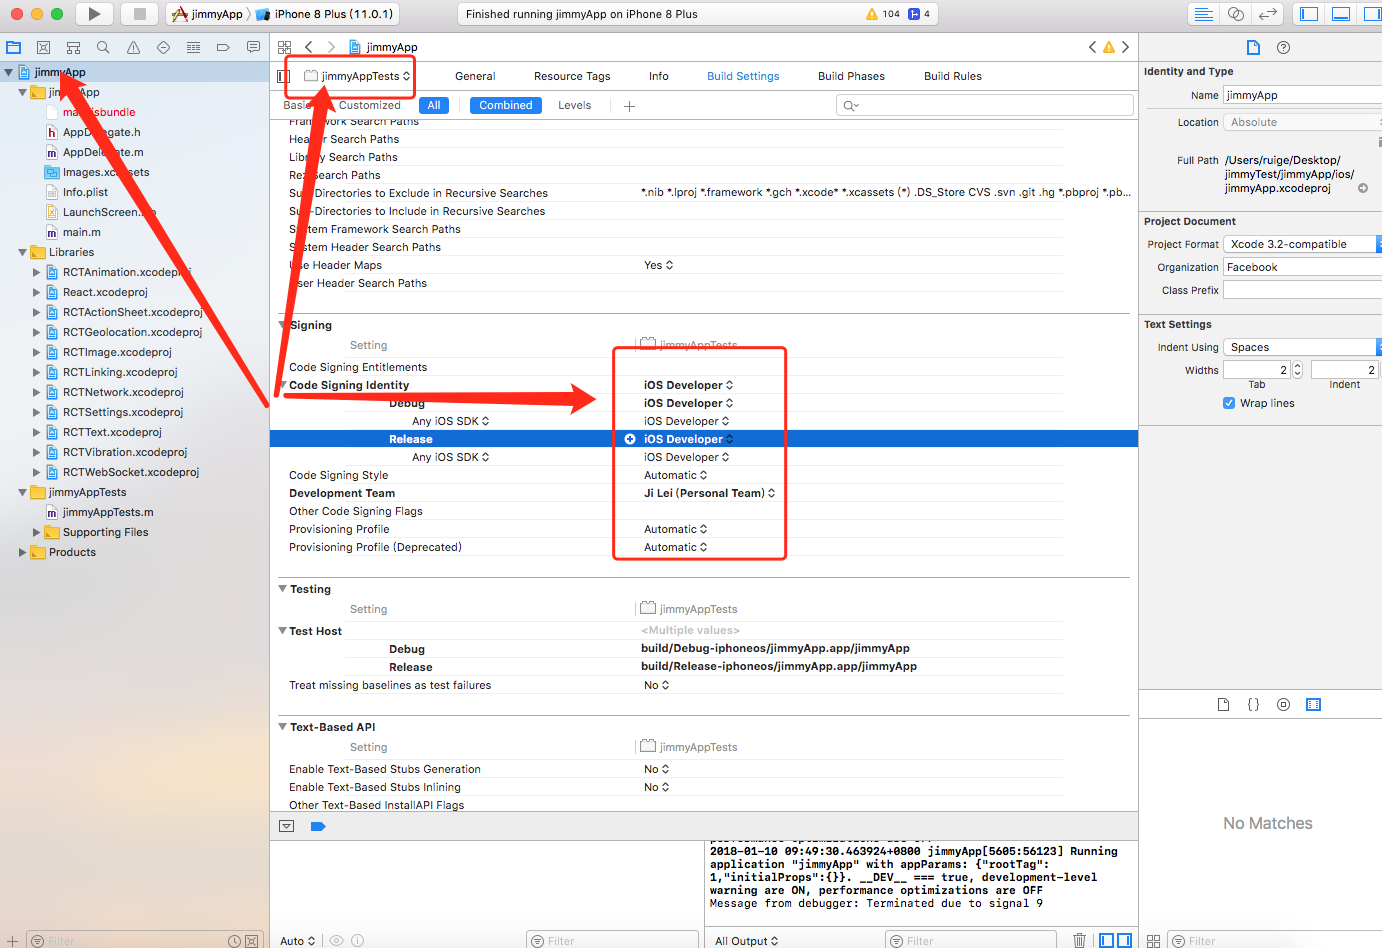Screen dimensions: 1382x948
Task: Clear the debug console with trash icon
Action: coord(1079,940)
